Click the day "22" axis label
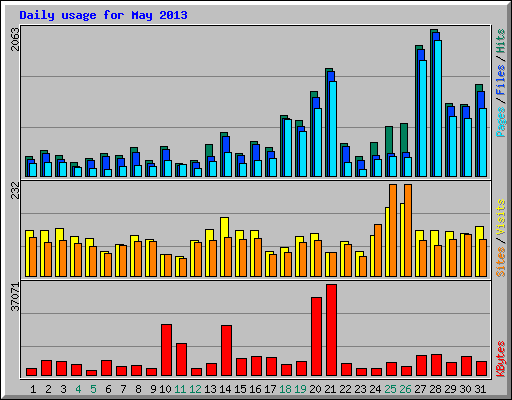The image size is (512, 400). (x=345, y=389)
